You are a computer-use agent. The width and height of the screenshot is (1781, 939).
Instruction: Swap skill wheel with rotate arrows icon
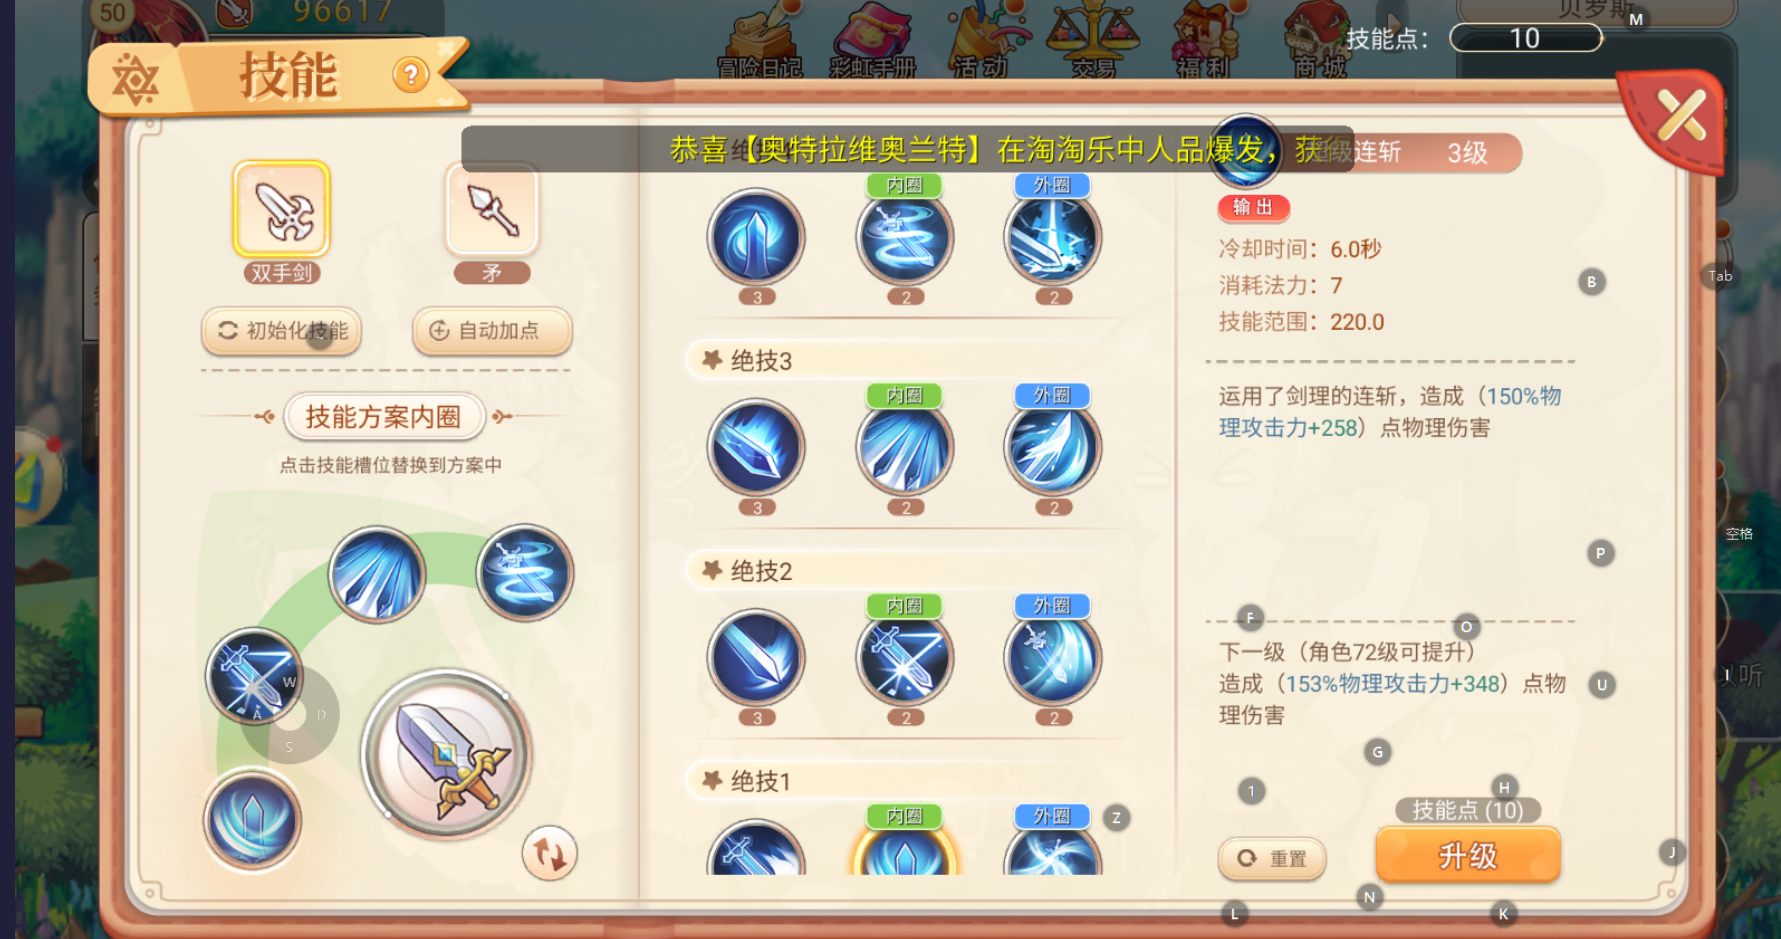tap(549, 853)
